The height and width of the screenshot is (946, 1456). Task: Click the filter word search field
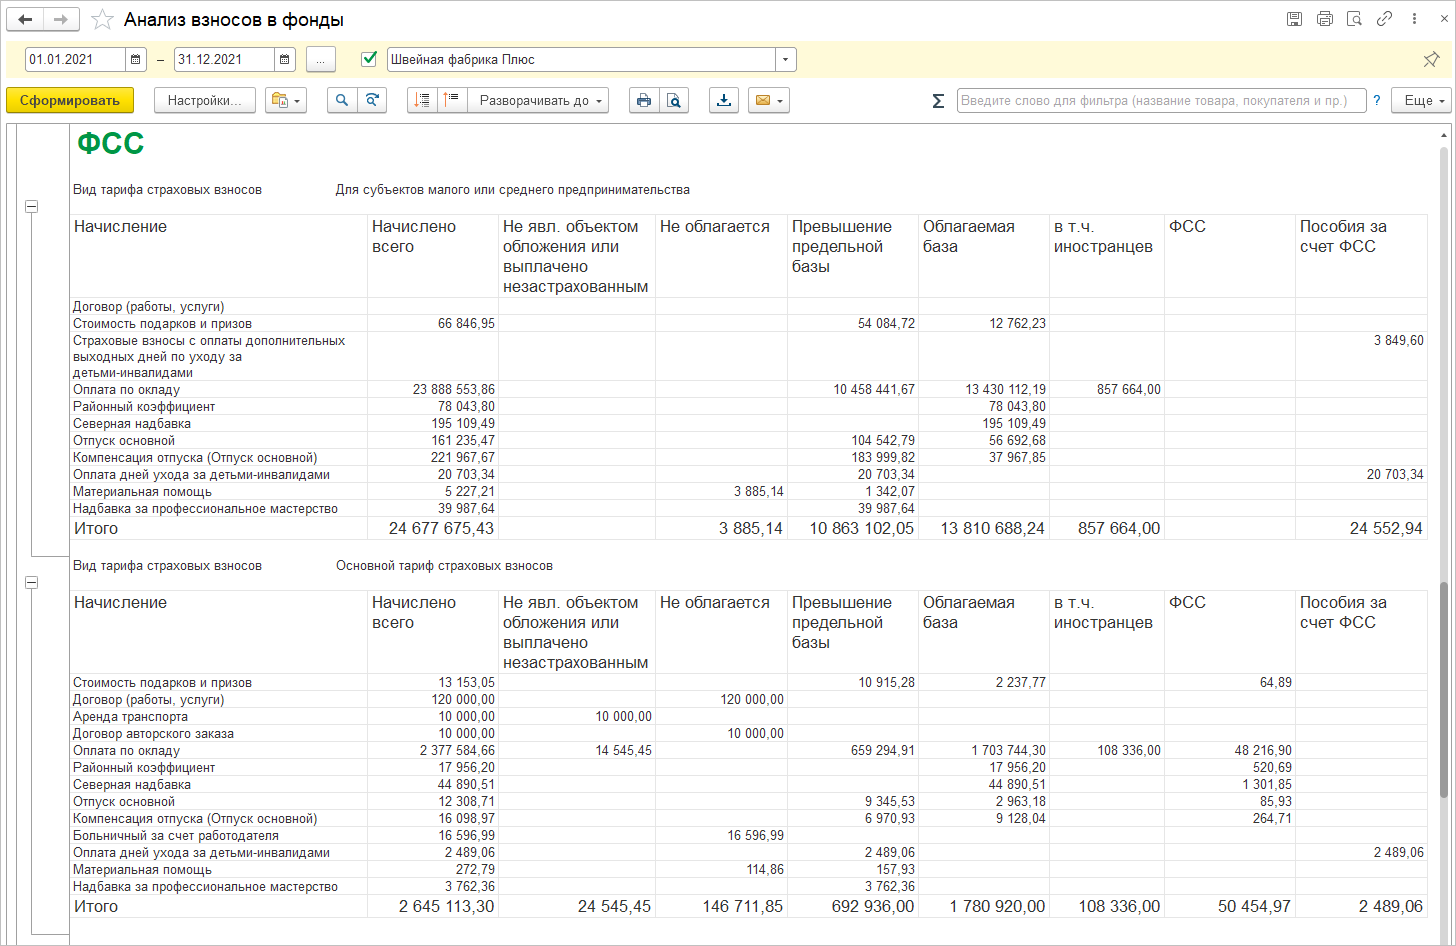[x=1161, y=100]
